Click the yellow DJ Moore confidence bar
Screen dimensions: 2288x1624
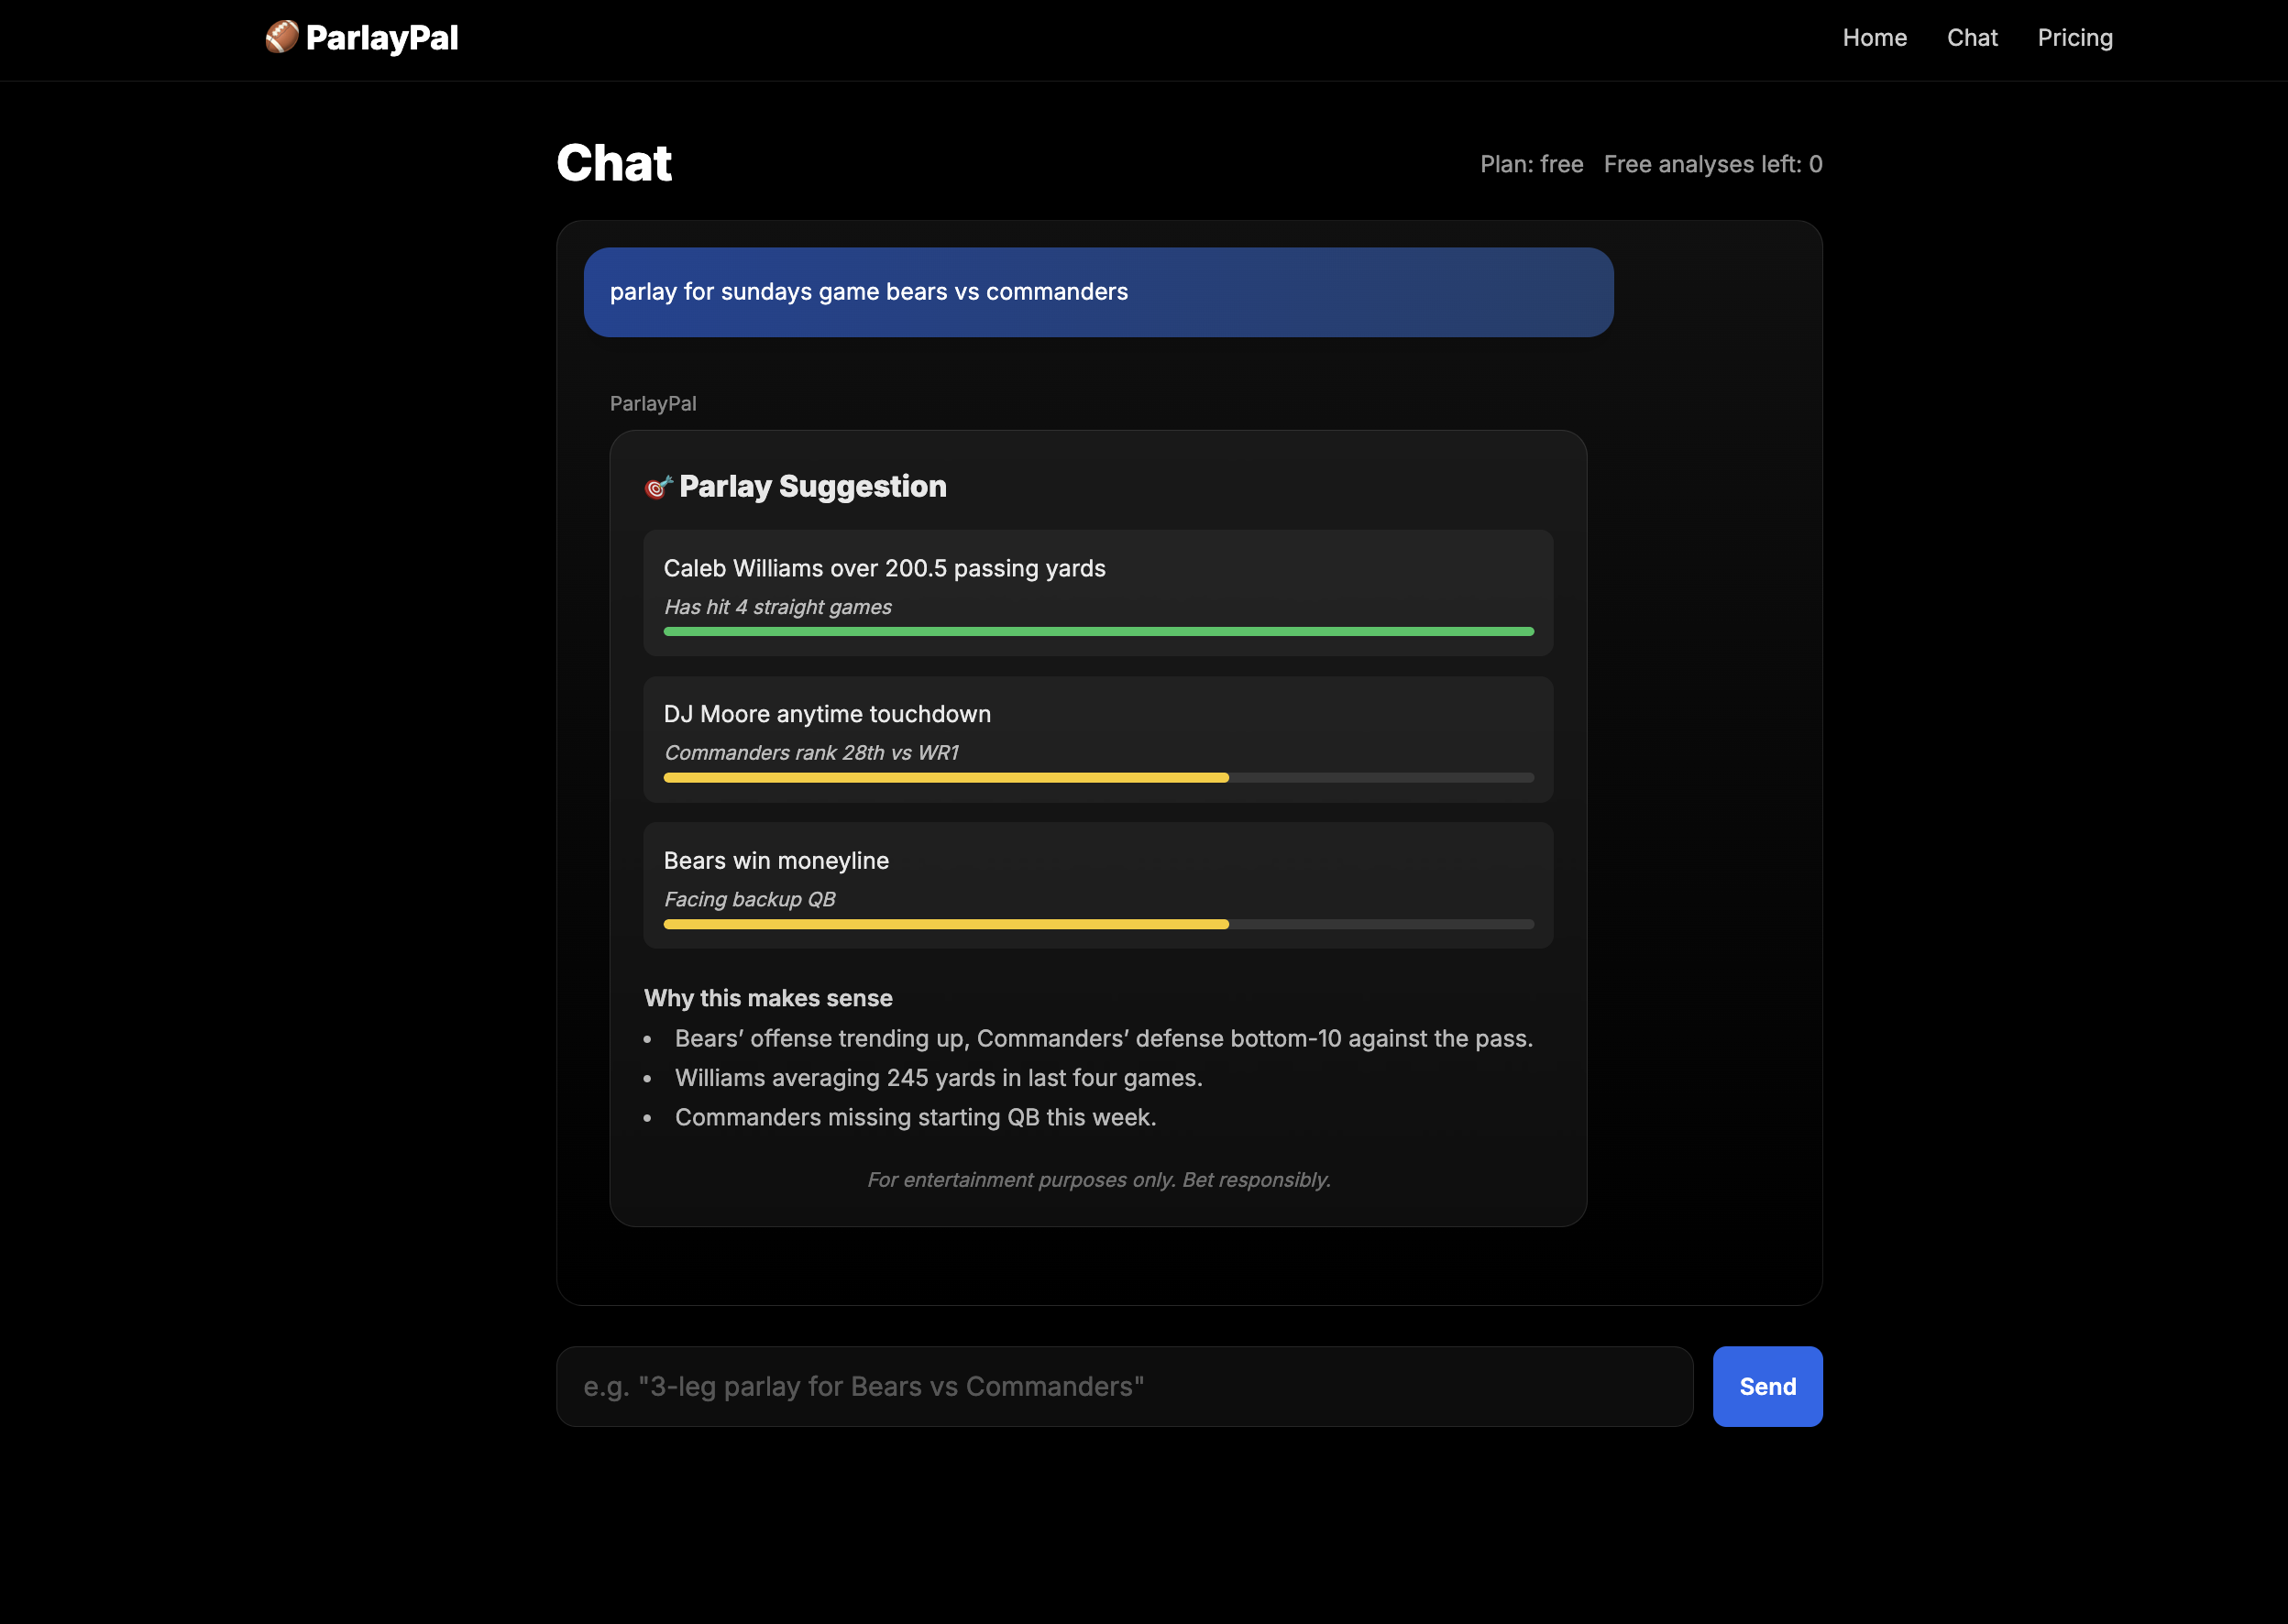945,777
